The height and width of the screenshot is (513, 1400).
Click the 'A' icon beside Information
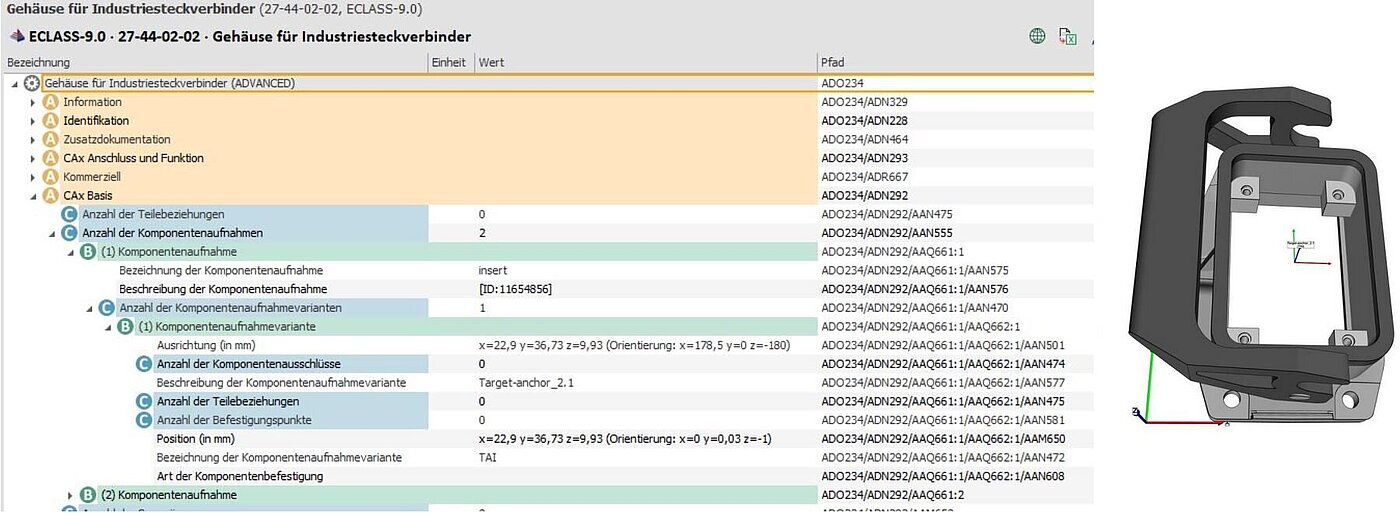(x=51, y=102)
